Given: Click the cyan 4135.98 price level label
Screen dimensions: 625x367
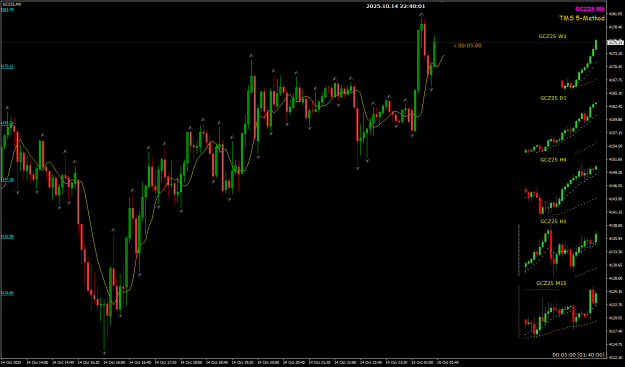Looking at the screenshot, I should [7, 236].
